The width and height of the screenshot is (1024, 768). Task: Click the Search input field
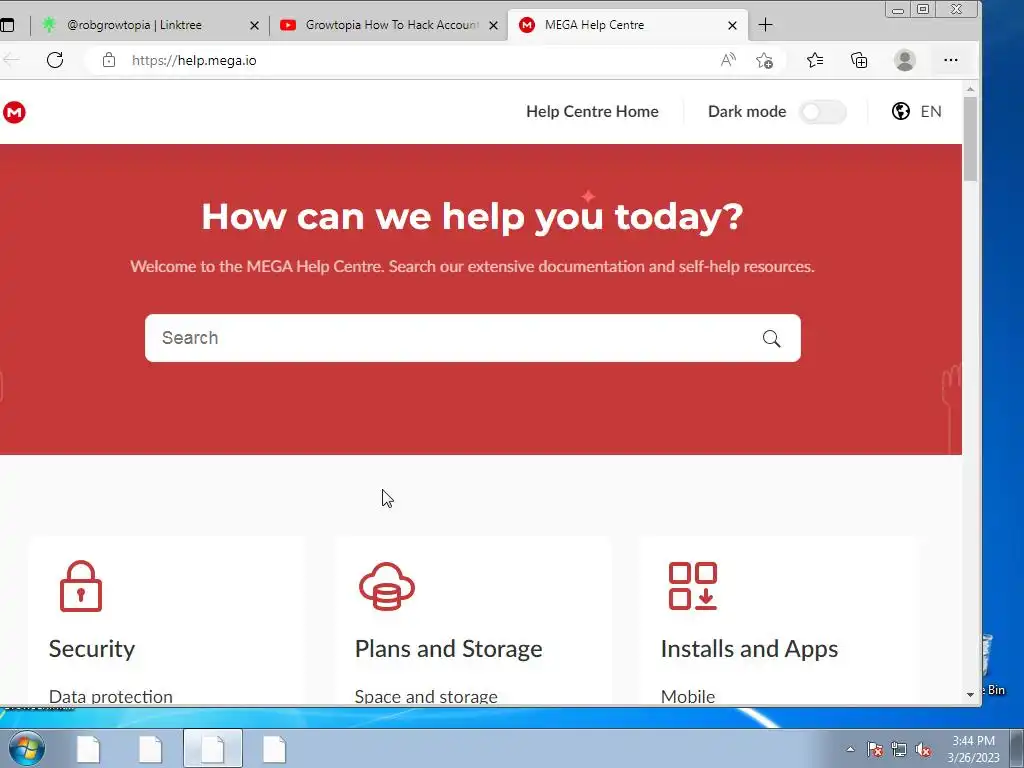point(473,338)
